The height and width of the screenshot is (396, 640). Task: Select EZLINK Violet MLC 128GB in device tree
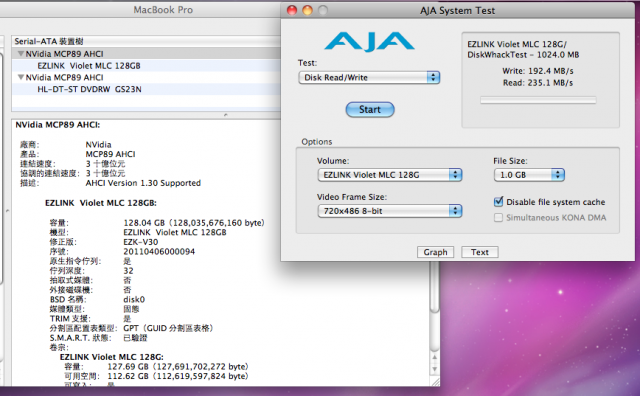(x=89, y=66)
